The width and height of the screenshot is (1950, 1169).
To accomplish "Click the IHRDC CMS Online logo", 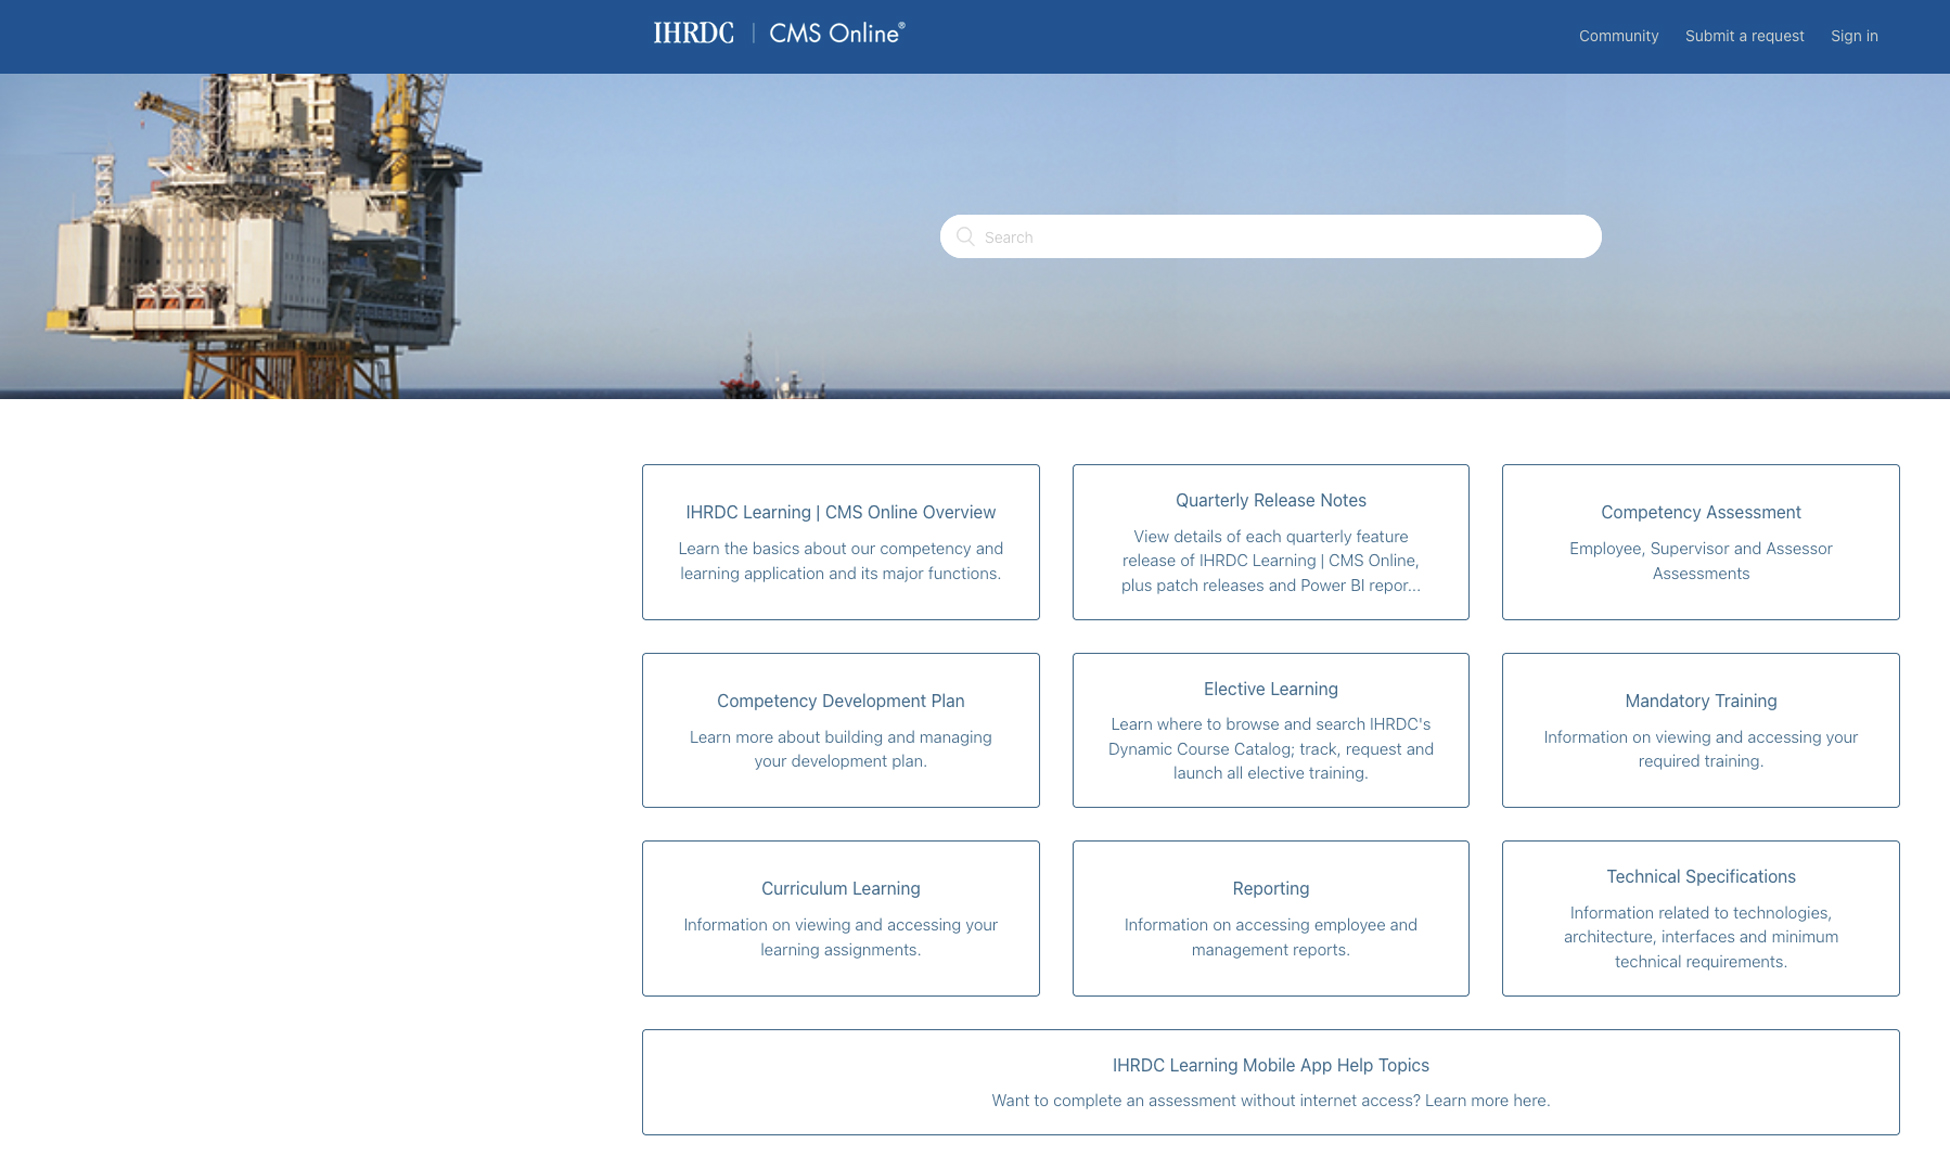I will click(x=779, y=34).
